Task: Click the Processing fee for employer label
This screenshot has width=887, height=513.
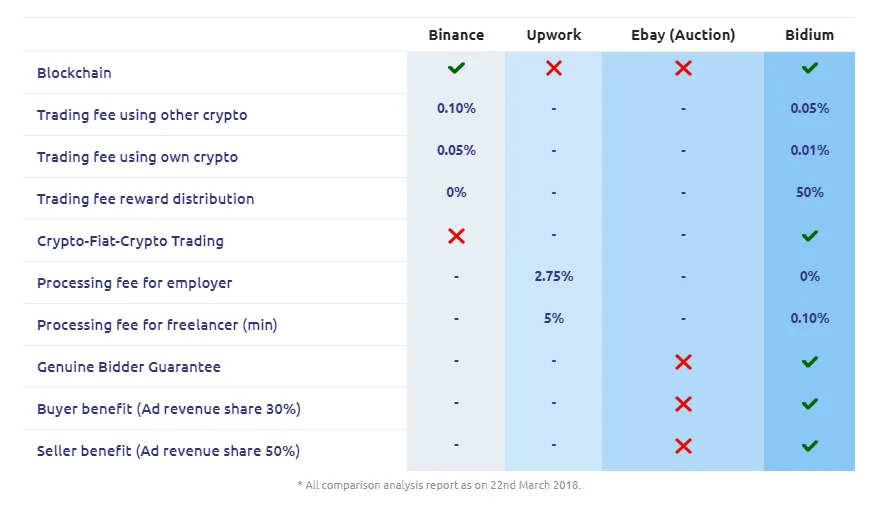Action: coord(135,283)
